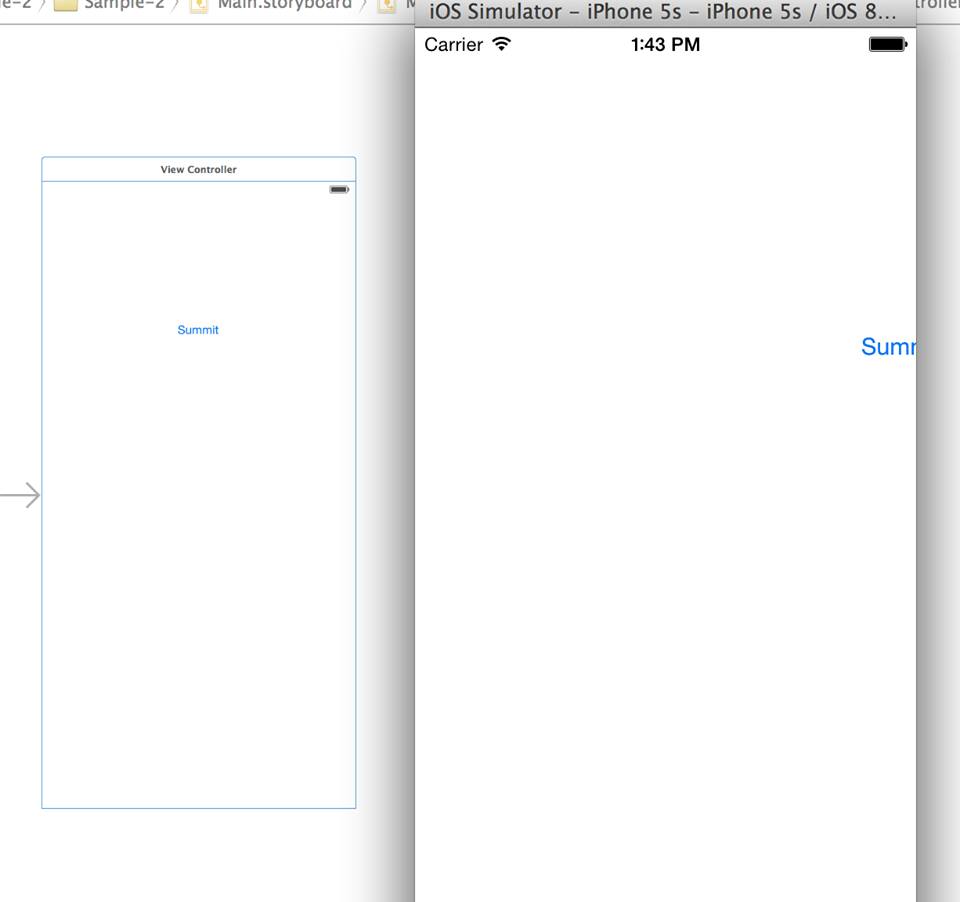Click the Wi-Fi icon in simulator status bar
The height and width of the screenshot is (902, 960).
[501, 44]
